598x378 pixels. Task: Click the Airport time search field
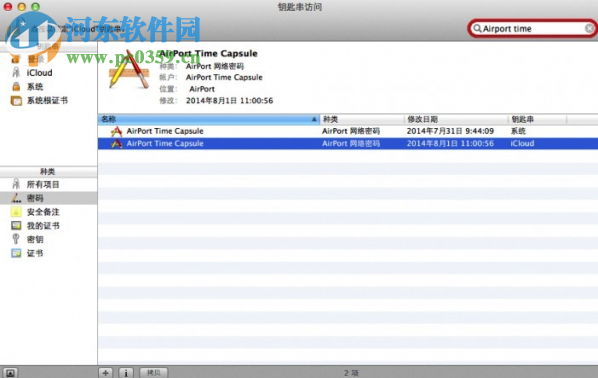pos(532,29)
